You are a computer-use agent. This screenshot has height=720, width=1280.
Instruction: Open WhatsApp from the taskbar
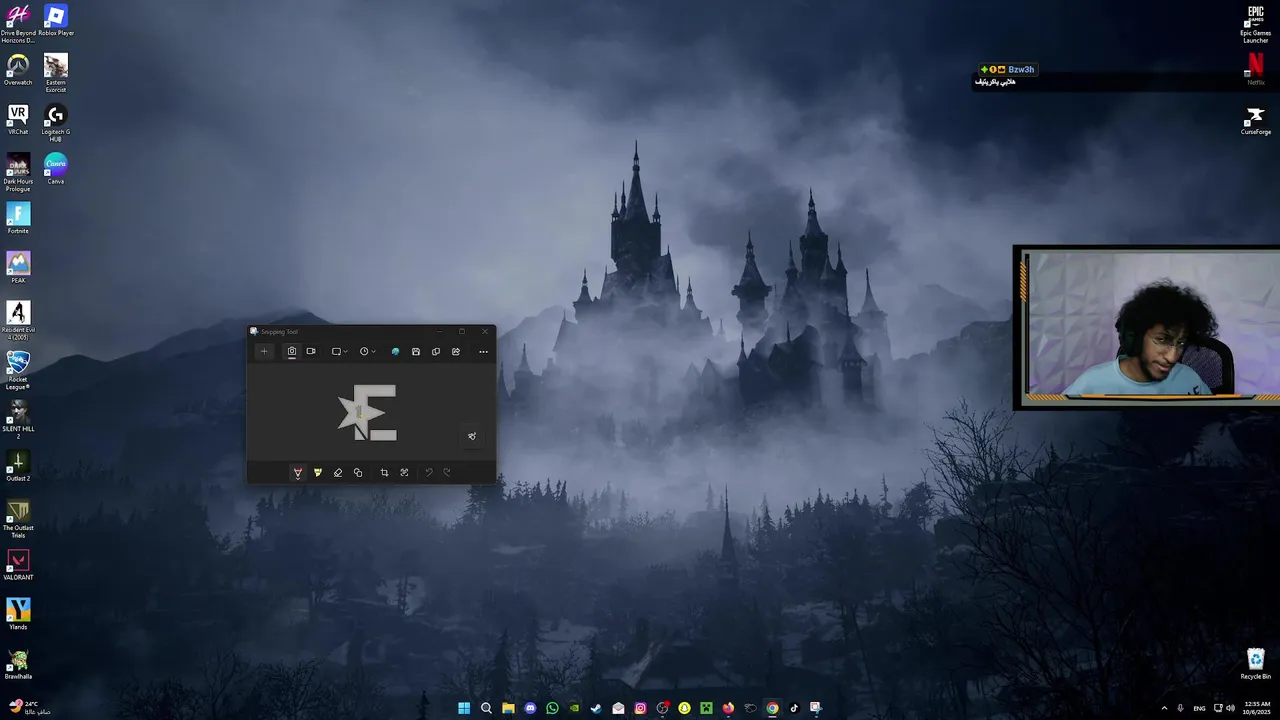tap(552, 708)
